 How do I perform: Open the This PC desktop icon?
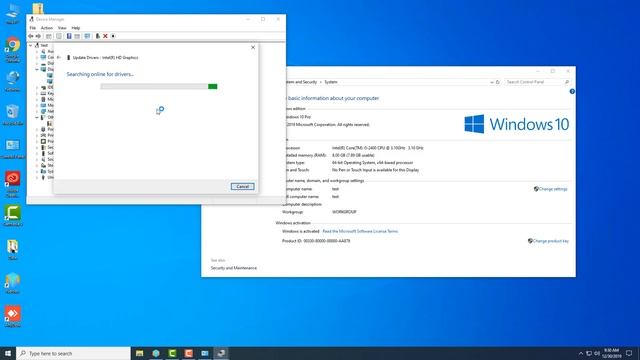coord(13,14)
